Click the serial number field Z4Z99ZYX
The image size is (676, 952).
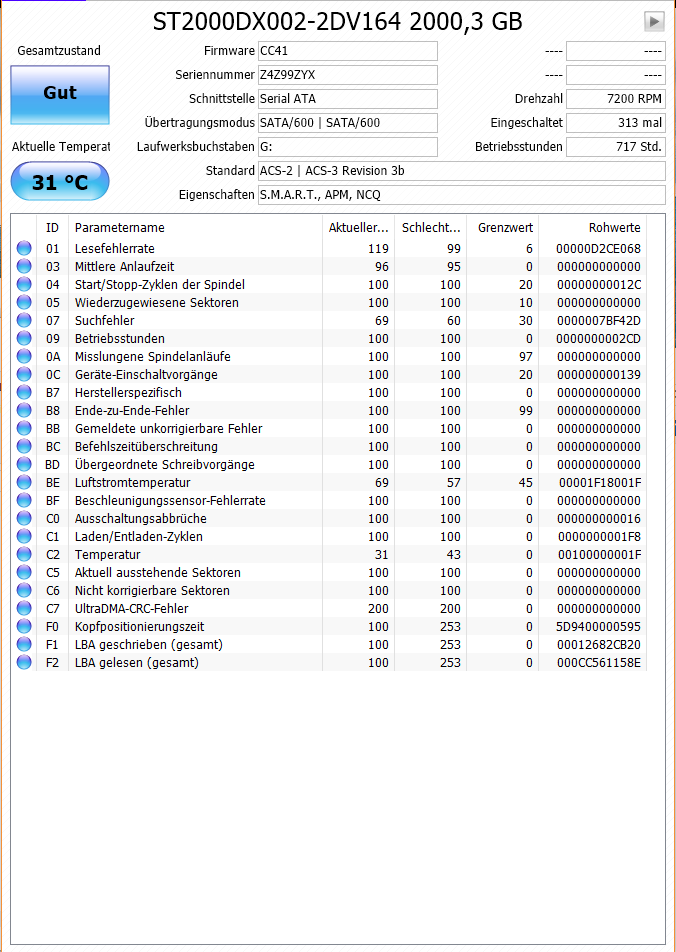348,75
